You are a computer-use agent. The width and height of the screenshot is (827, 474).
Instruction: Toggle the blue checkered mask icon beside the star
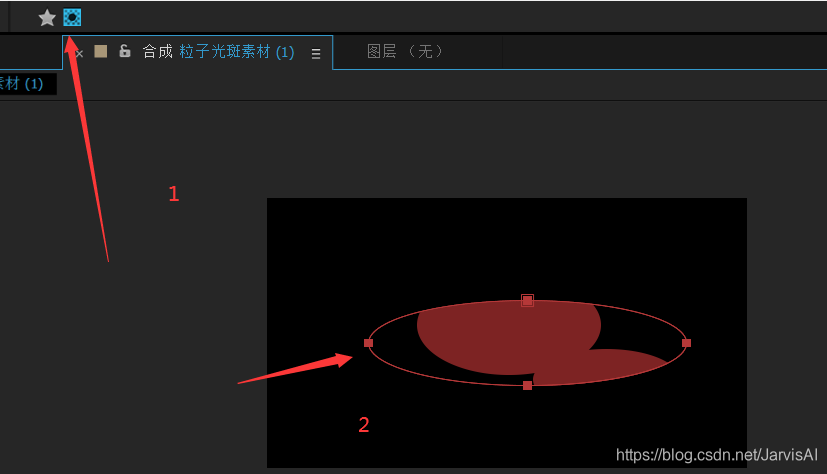pos(72,17)
